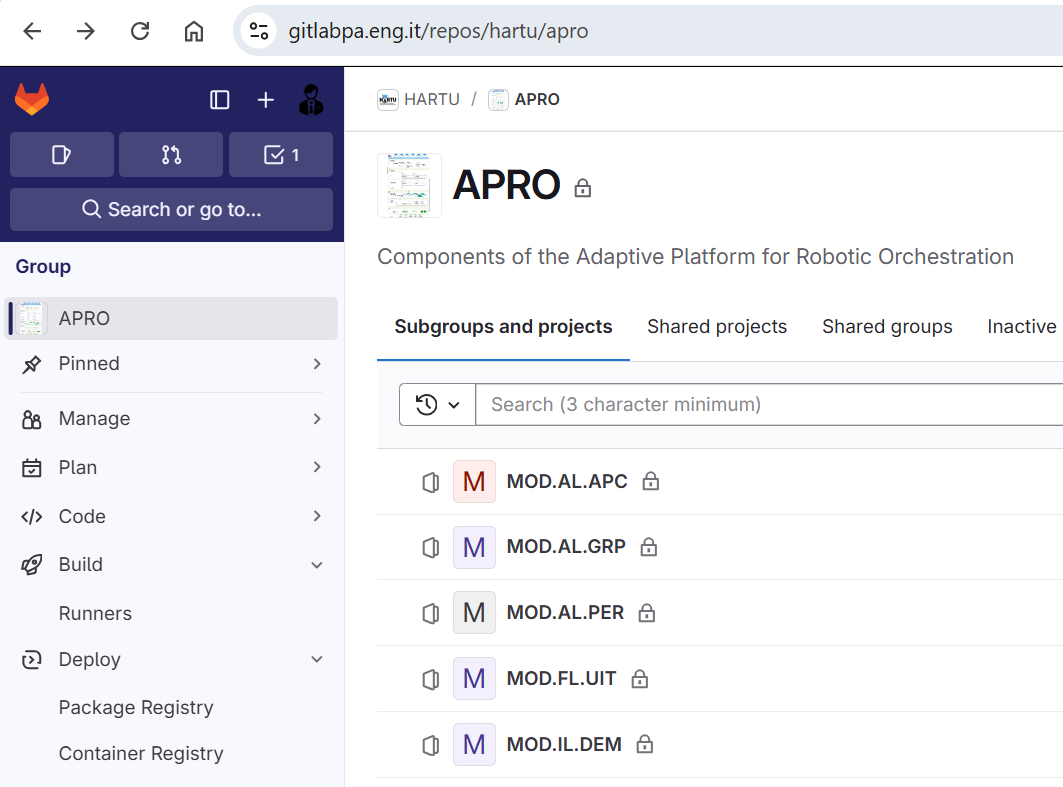
Task: Click the lock icon beside MOD.IL.DEM
Action: click(x=645, y=744)
